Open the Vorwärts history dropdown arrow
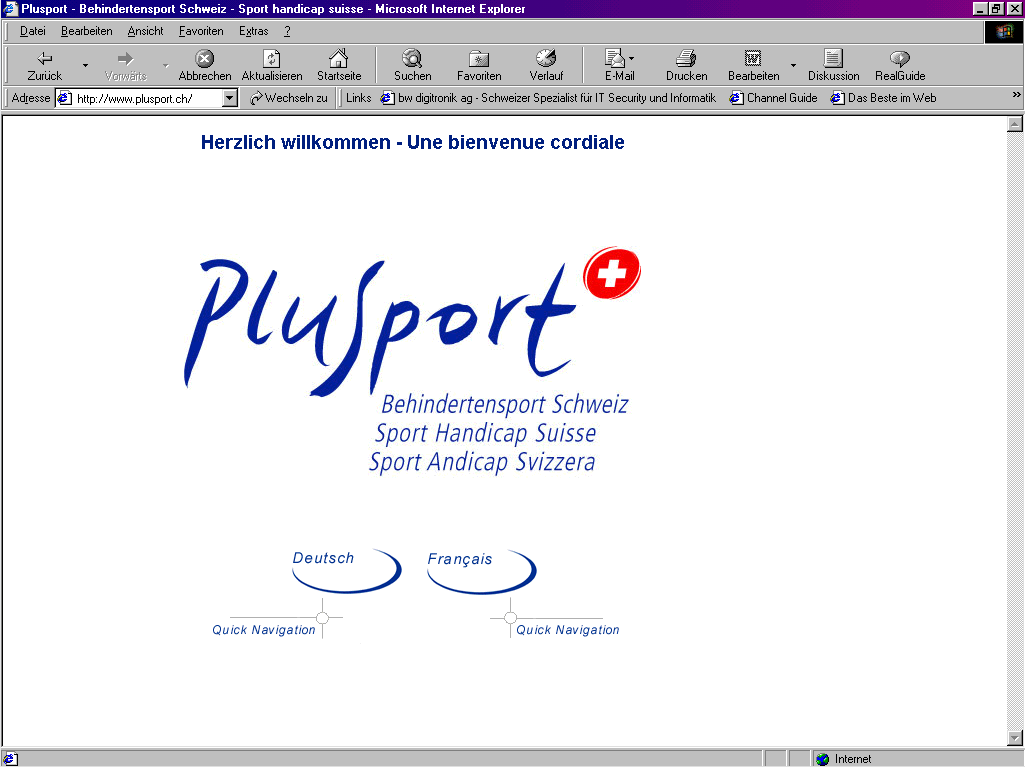1025x767 pixels. [165, 65]
